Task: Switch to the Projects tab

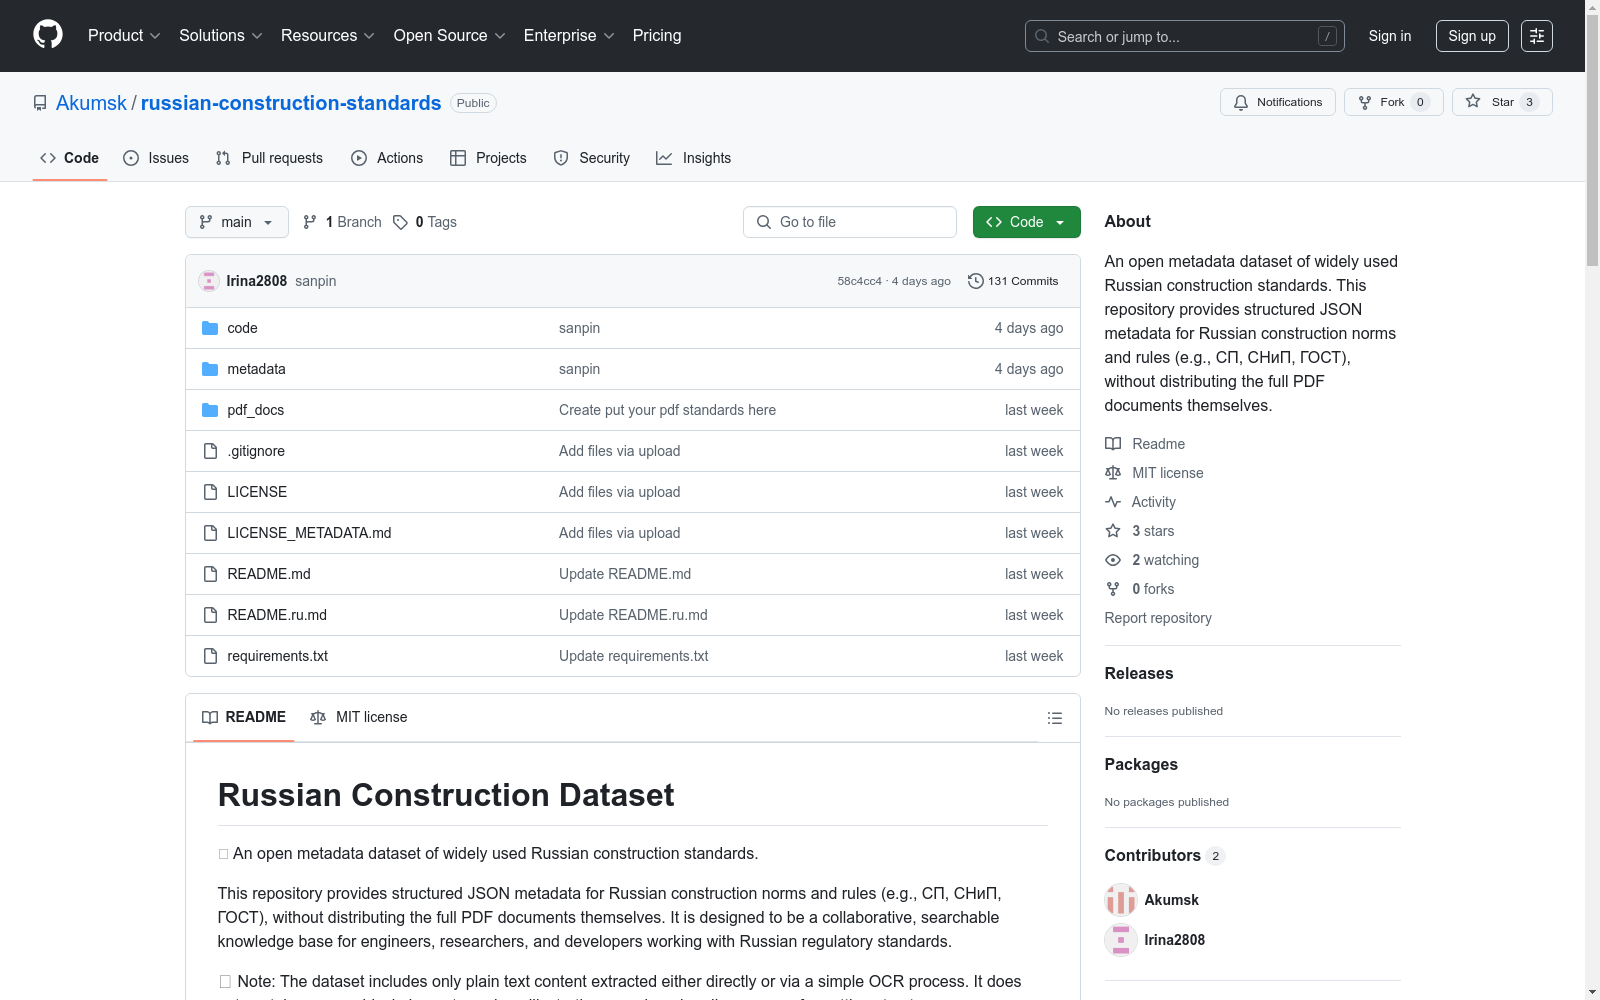Action: (488, 158)
